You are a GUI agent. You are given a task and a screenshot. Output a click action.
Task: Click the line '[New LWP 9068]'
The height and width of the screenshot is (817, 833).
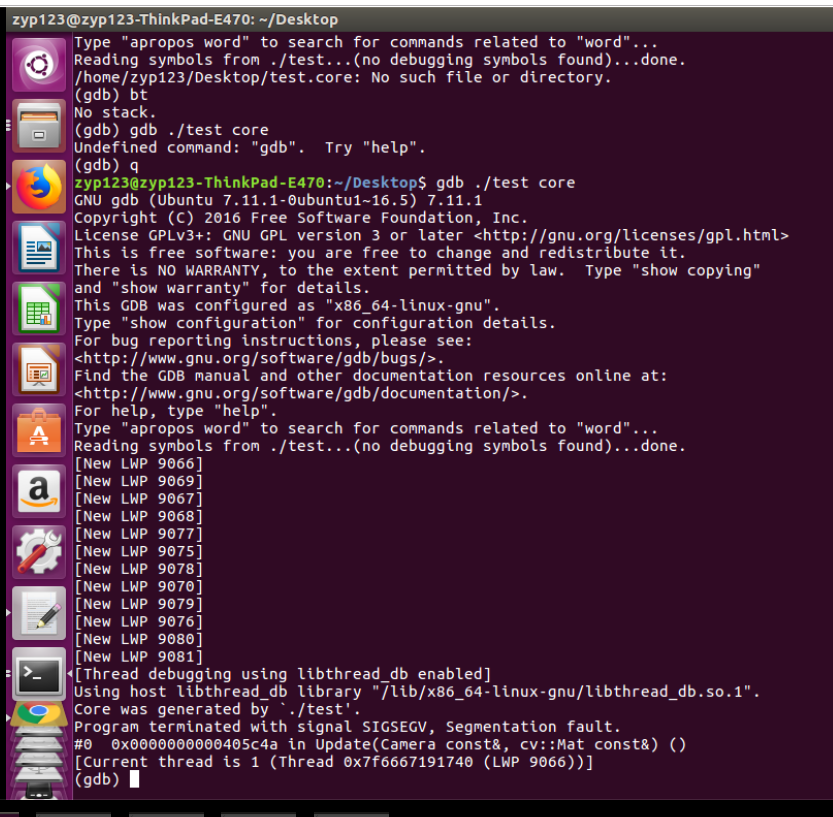[x=139, y=516]
